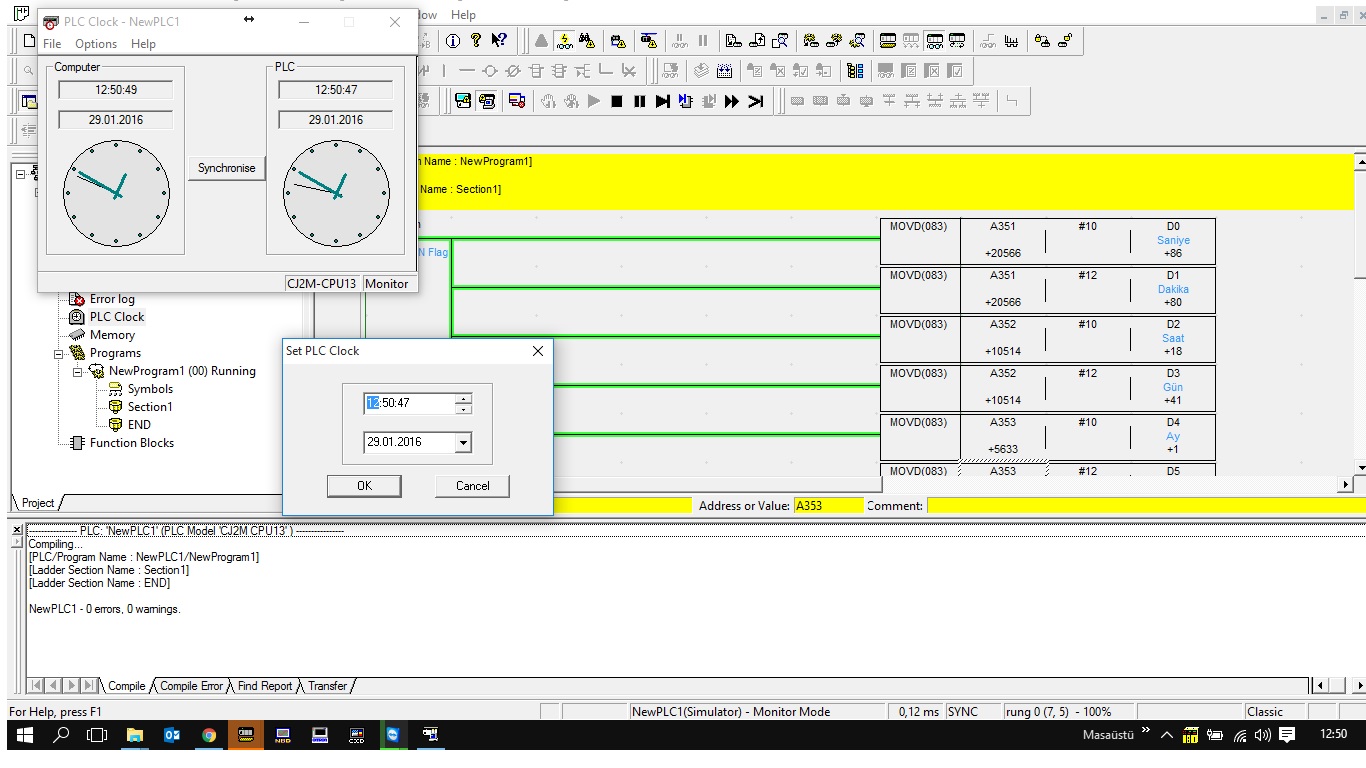Image resolution: width=1366 pixels, height=768 pixels.
Task: Click the Pause simulation icon
Action: pyautogui.click(x=640, y=101)
